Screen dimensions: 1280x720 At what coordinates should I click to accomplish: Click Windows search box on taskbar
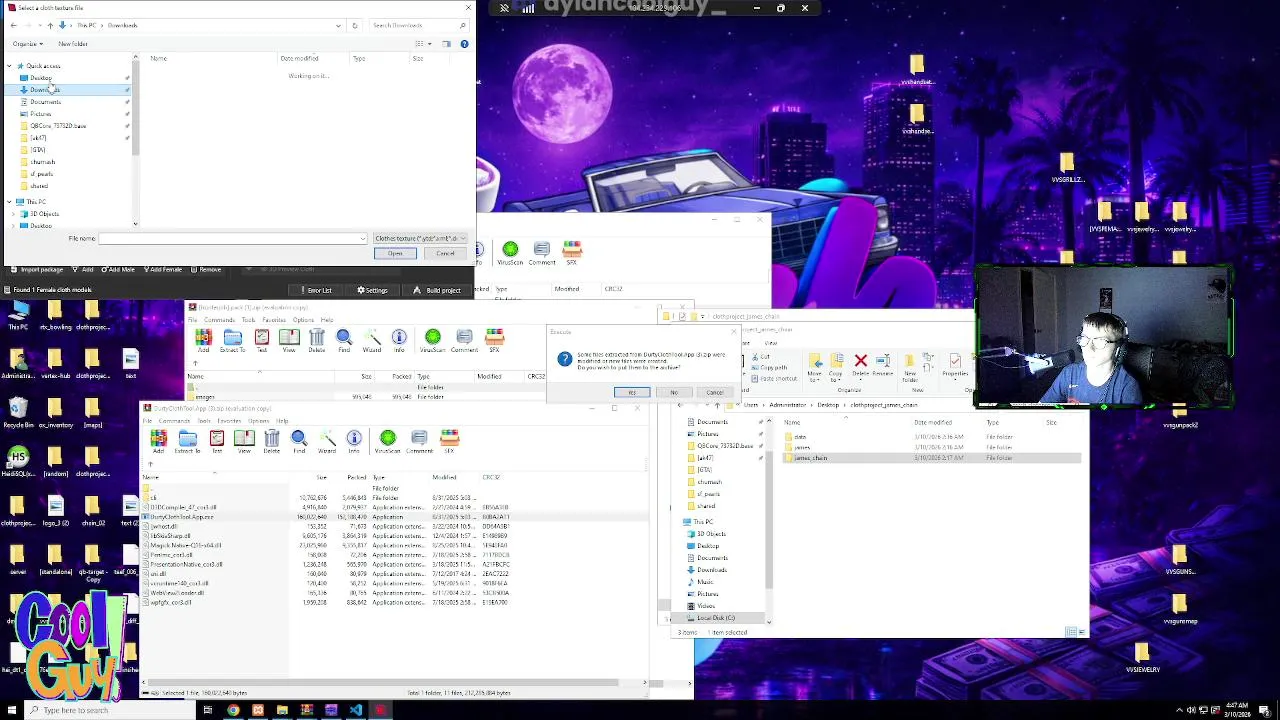tap(110, 710)
